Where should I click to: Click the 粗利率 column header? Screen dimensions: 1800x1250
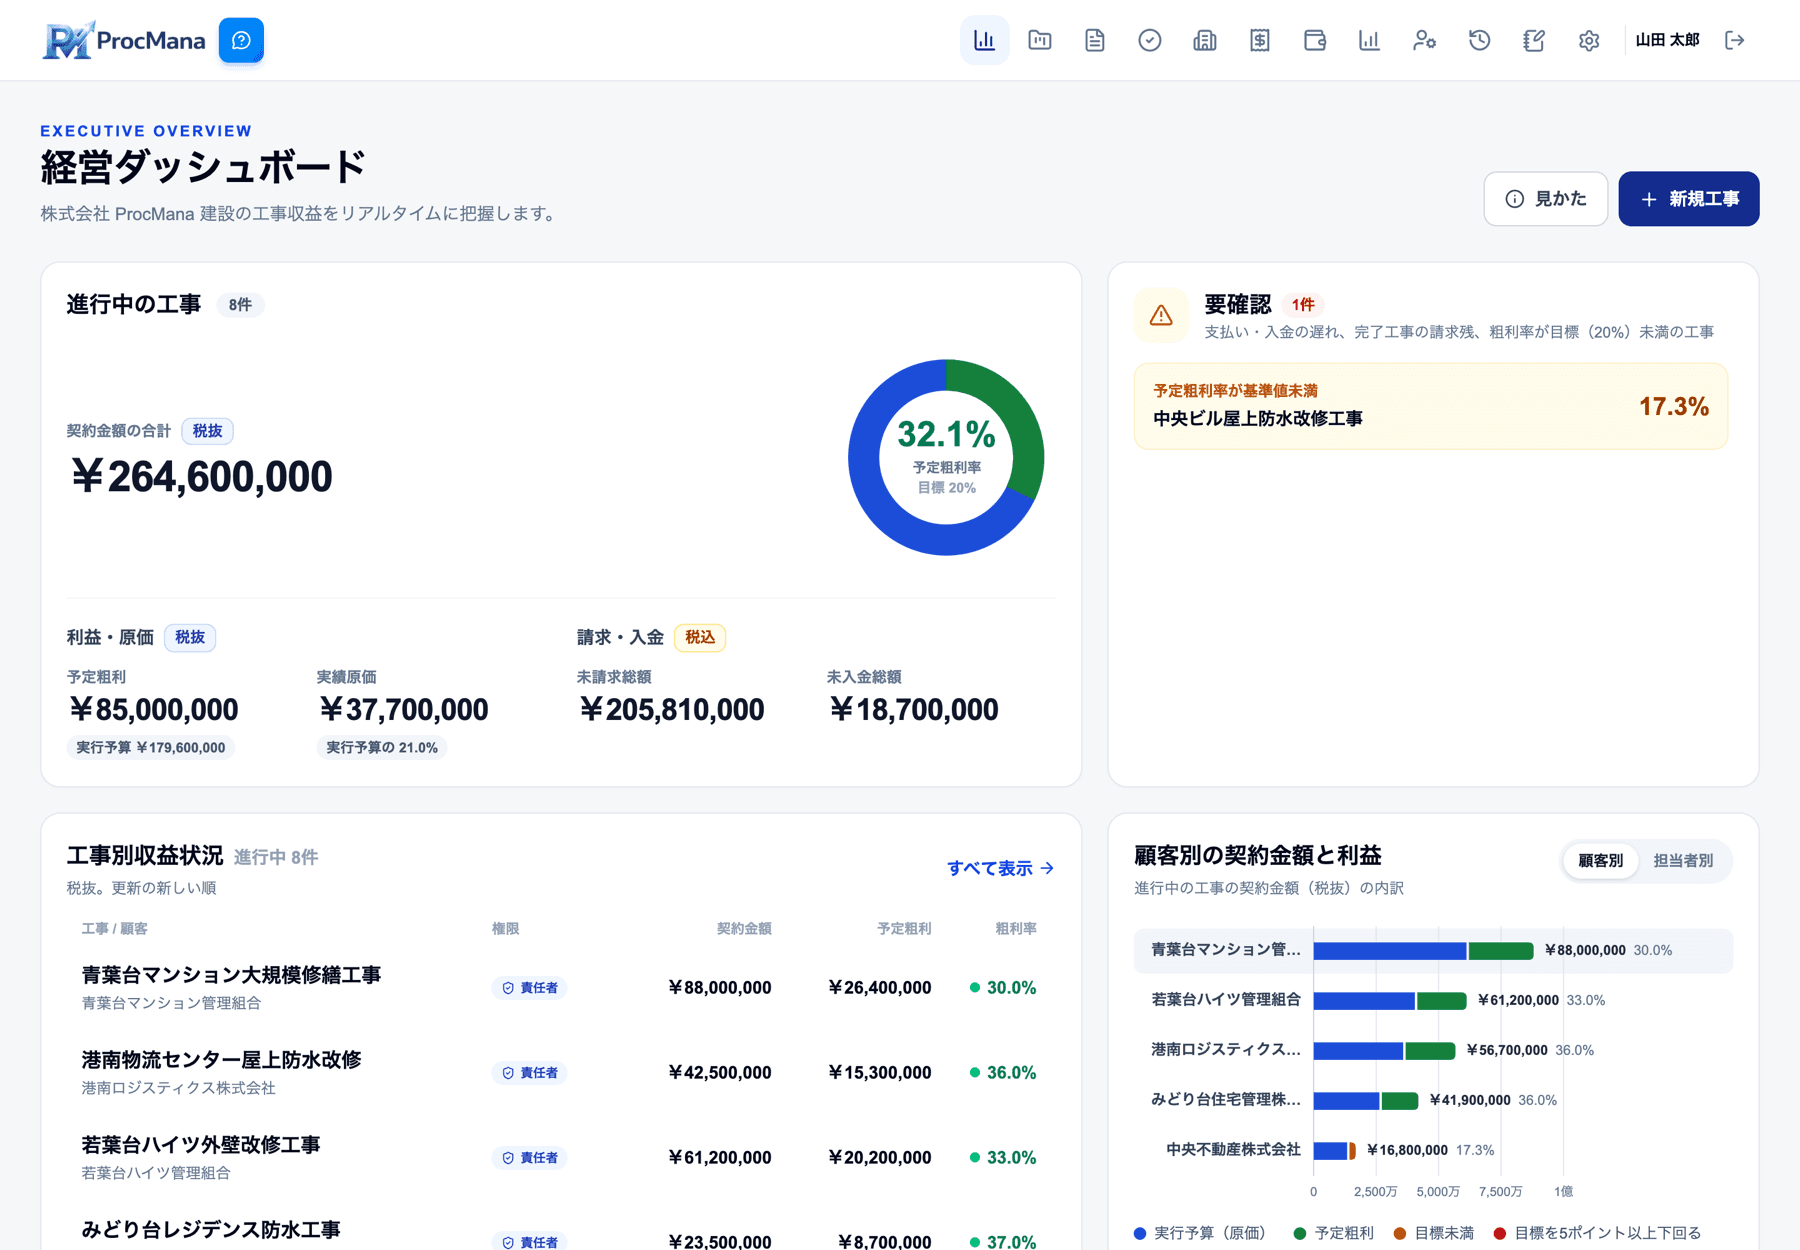tap(1016, 929)
